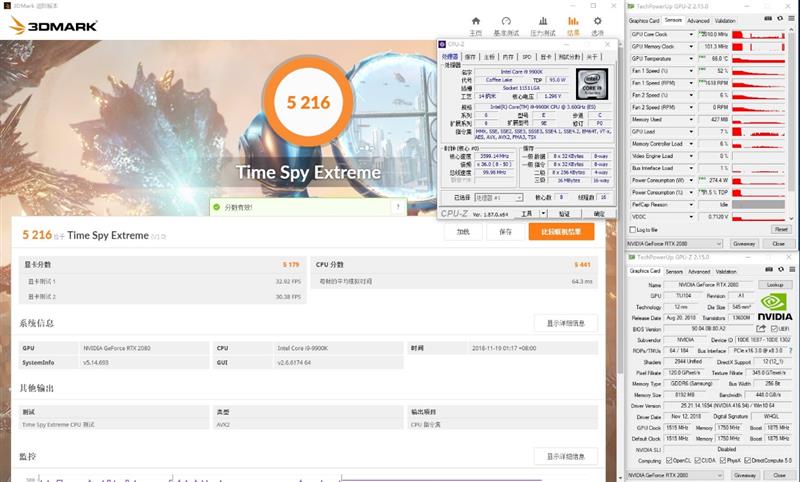This screenshot has width=800, height=482.
Task: Click the NVIDIA GeForce RTX 2080 GPU value in 3DMark
Action: [117, 348]
